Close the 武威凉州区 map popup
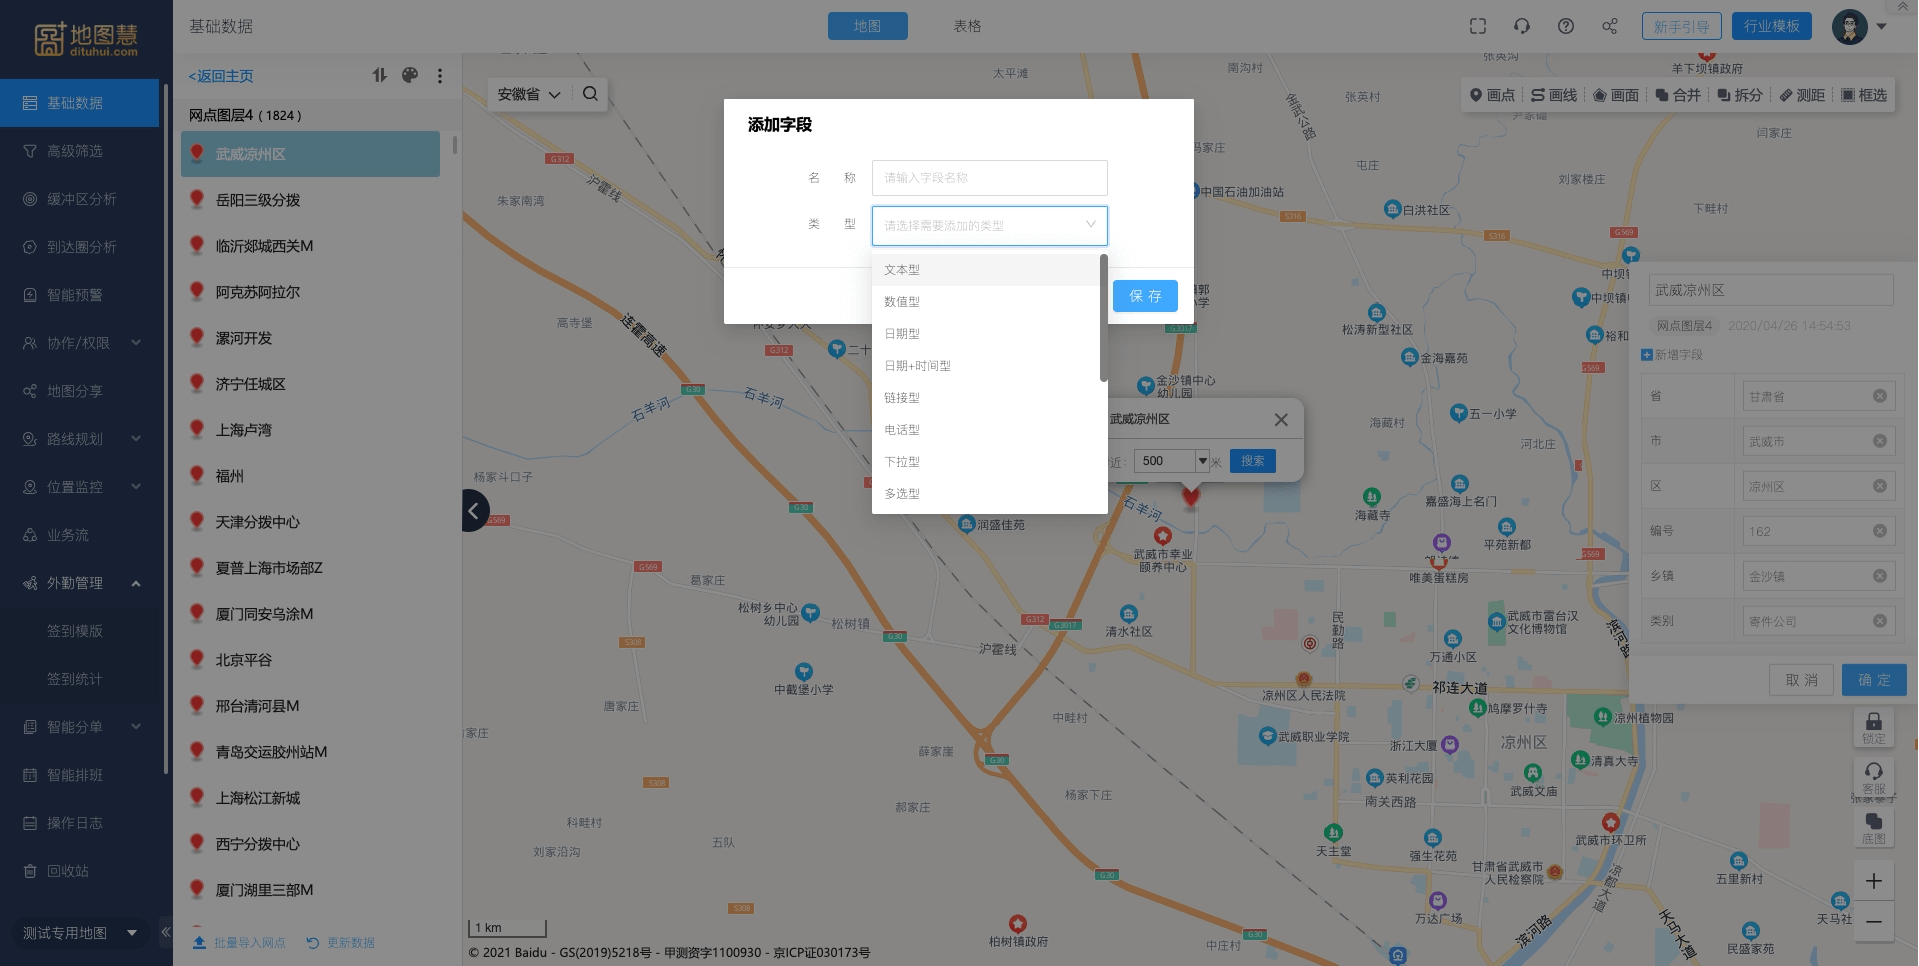 (1281, 420)
